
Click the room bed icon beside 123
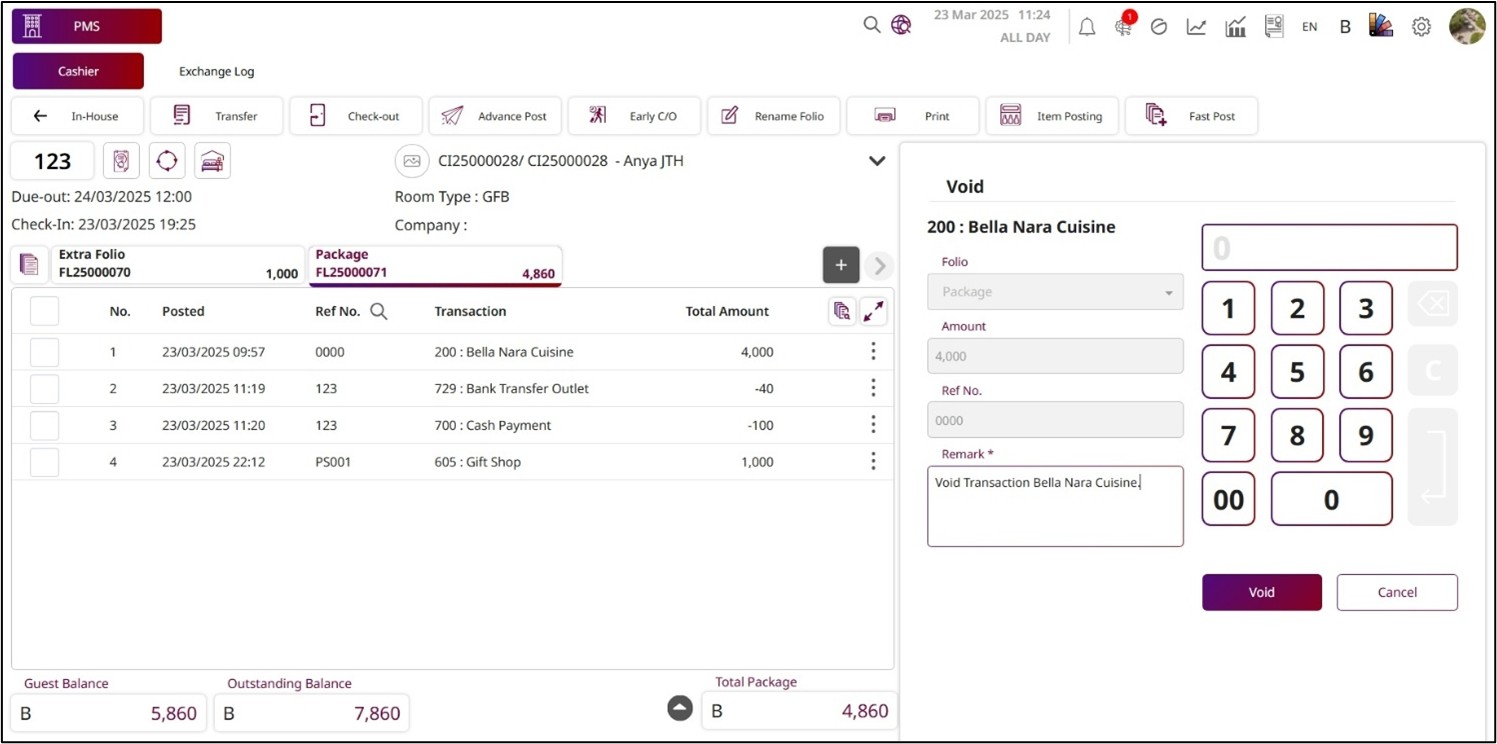(212, 161)
